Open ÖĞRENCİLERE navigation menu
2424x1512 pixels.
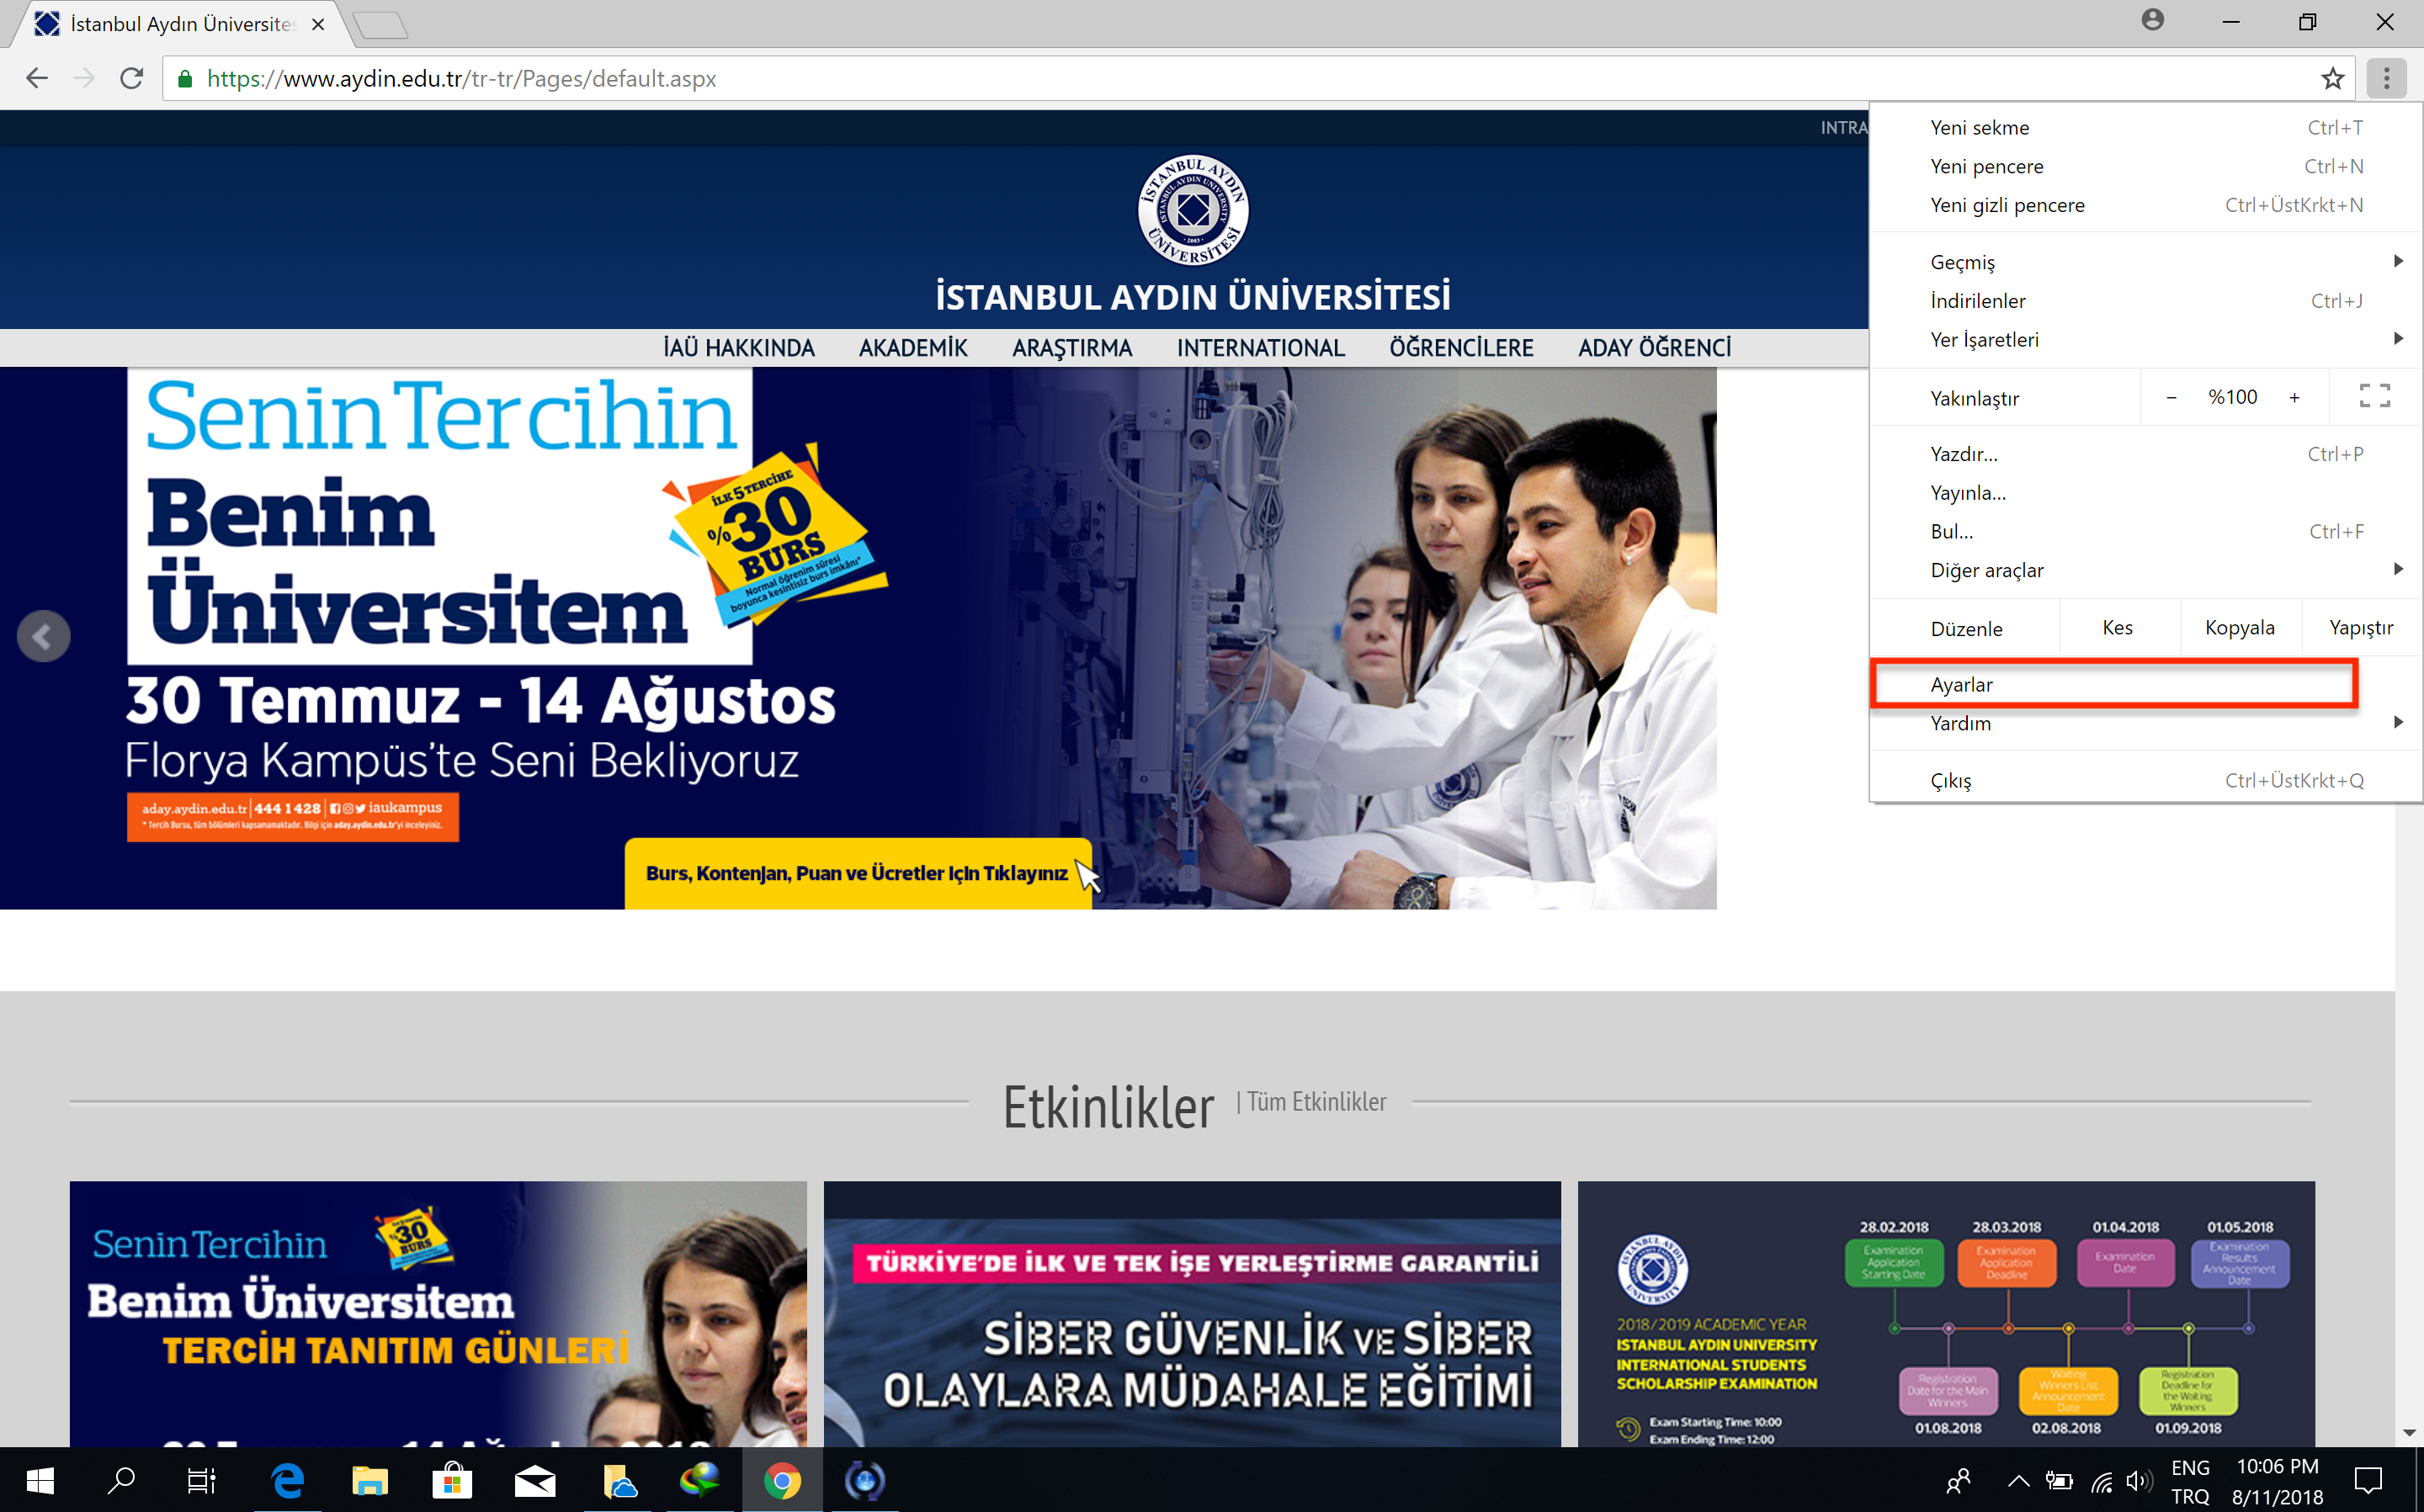click(x=1461, y=348)
